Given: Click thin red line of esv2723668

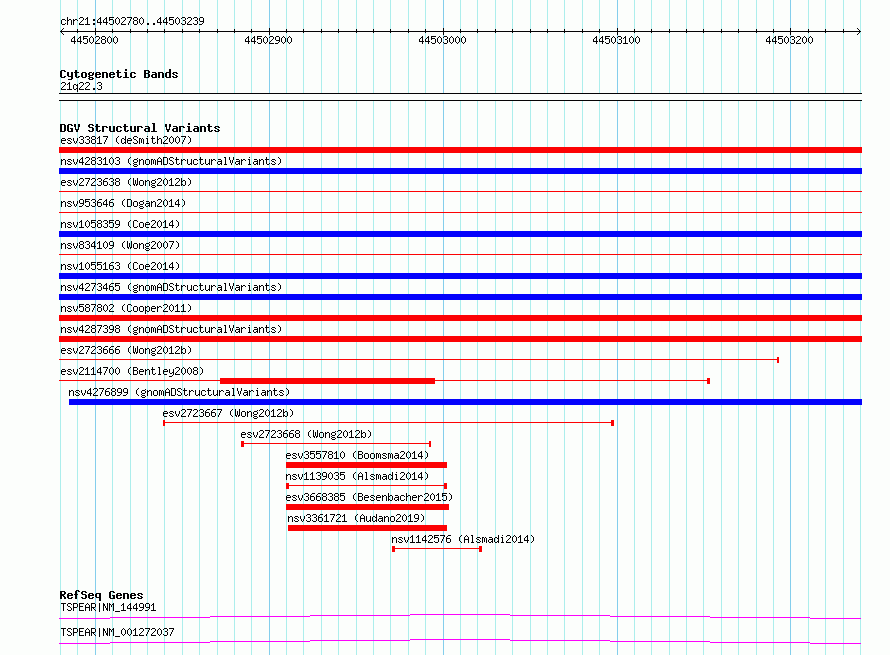Looking at the screenshot, I should [x=336, y=444].
